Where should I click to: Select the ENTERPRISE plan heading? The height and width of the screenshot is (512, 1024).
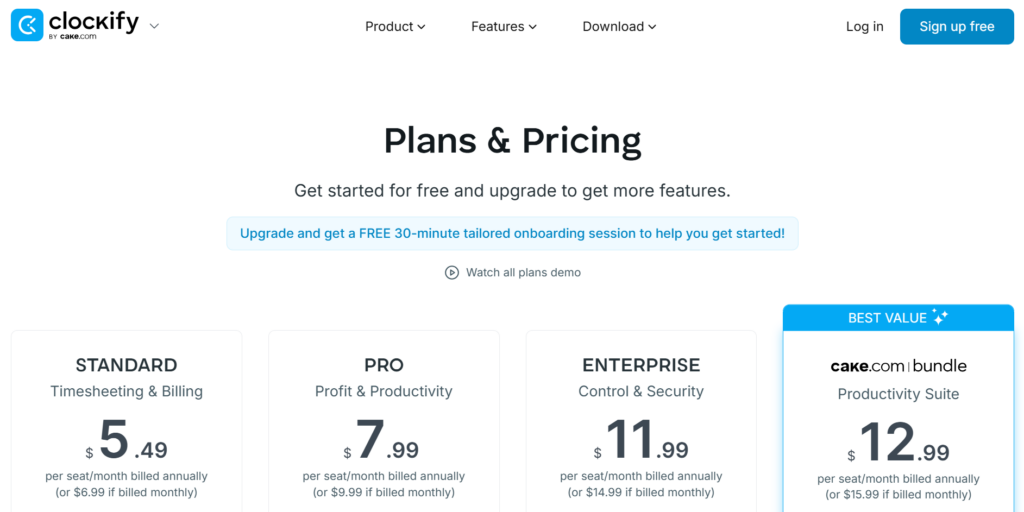click(x=641, y=365)
